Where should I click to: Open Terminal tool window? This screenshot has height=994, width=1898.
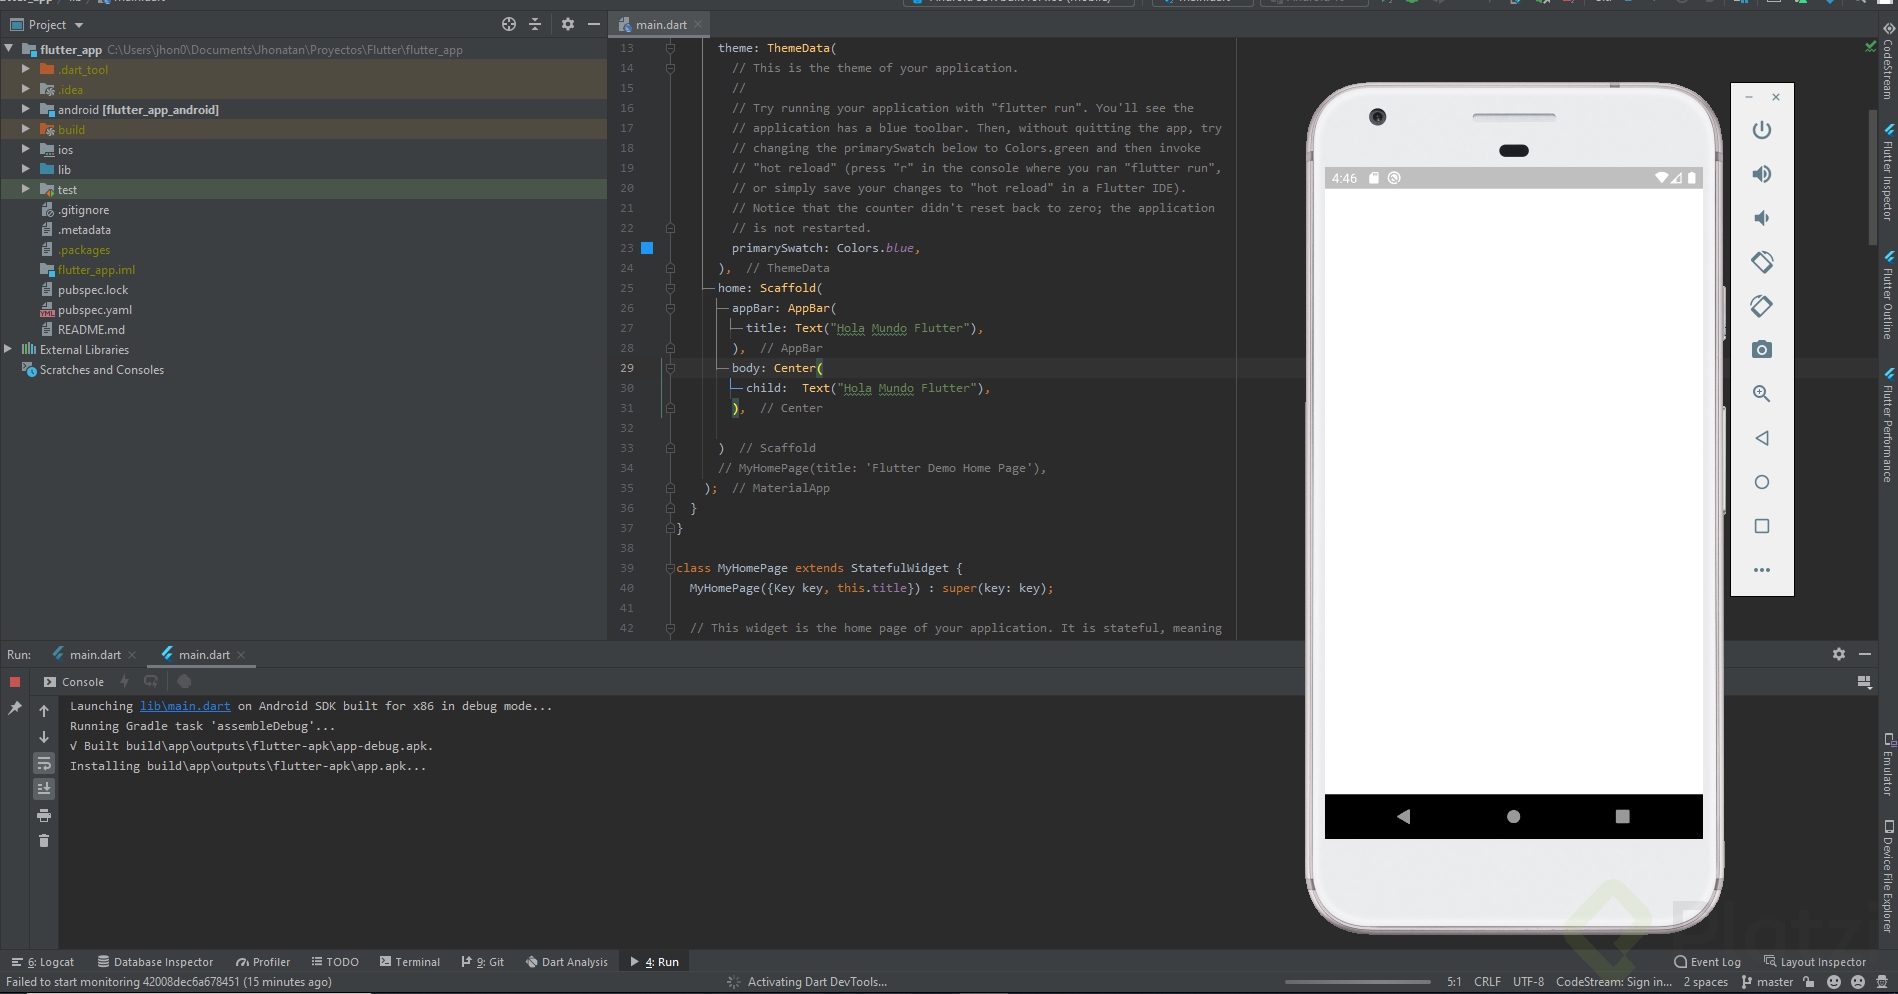point(410,962)
